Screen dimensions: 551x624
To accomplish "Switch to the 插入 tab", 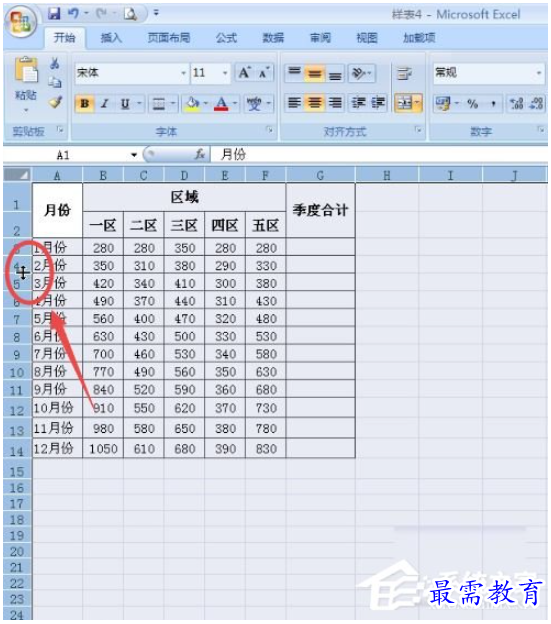I will point(111,38).
